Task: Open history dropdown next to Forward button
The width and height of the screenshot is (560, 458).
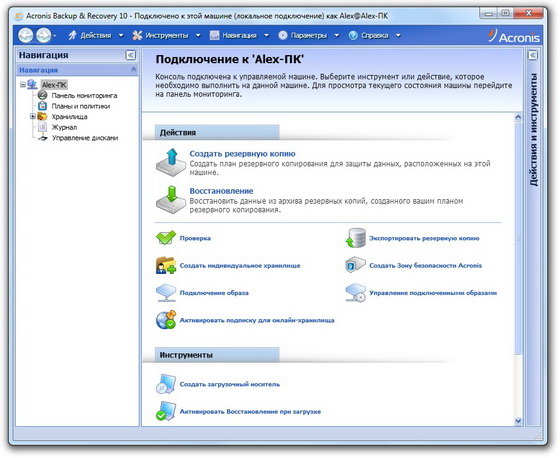Action: (x=55, y=36)
